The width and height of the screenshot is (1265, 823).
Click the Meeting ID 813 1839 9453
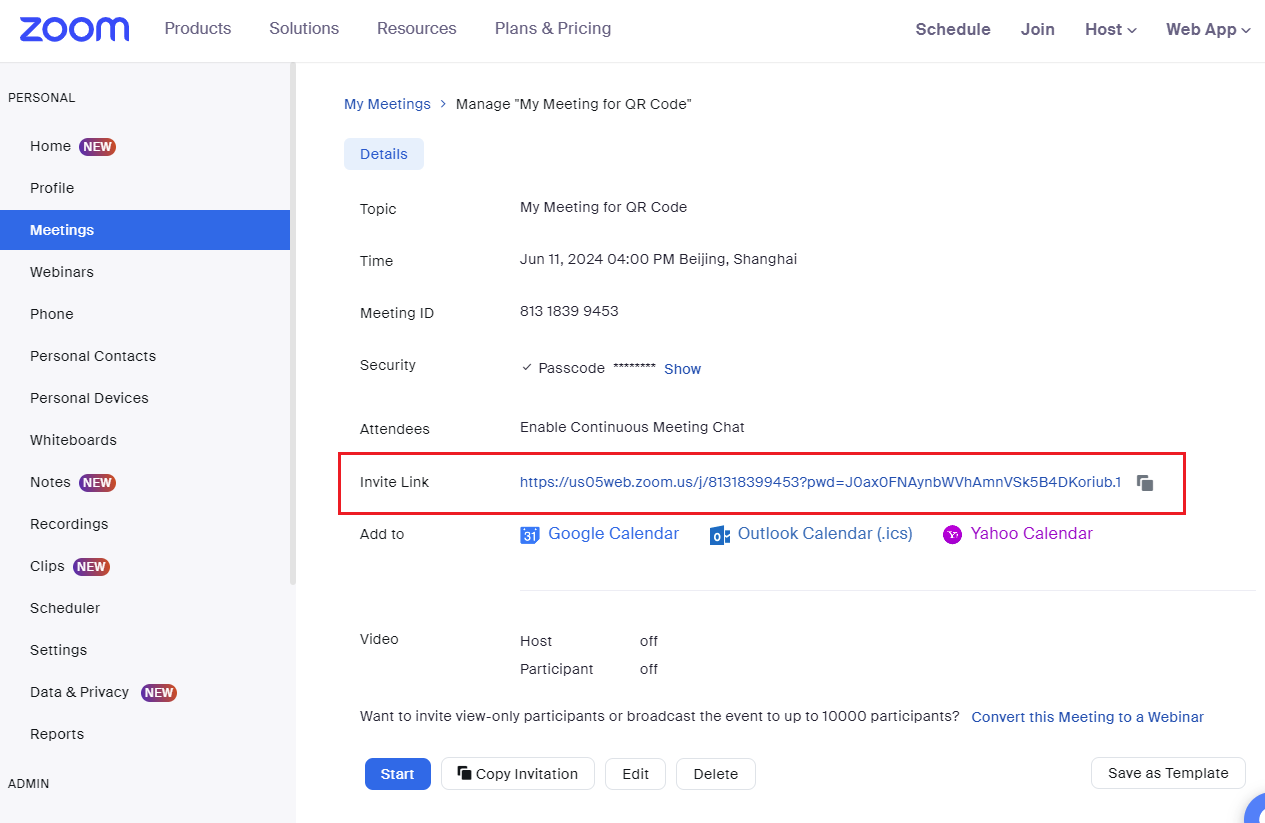(569, 311)
